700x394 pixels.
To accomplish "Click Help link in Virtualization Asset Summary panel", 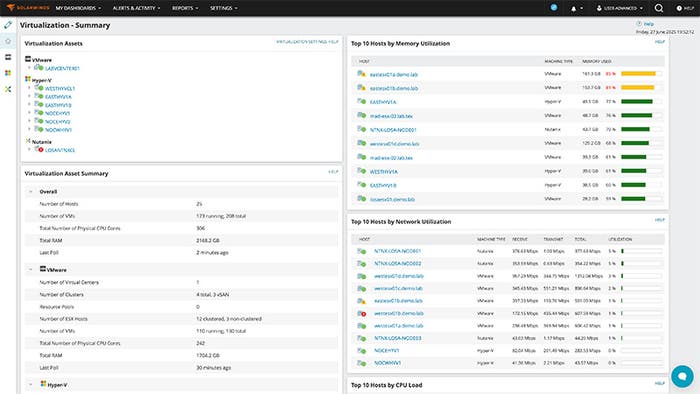I will (x=333, y=172).
